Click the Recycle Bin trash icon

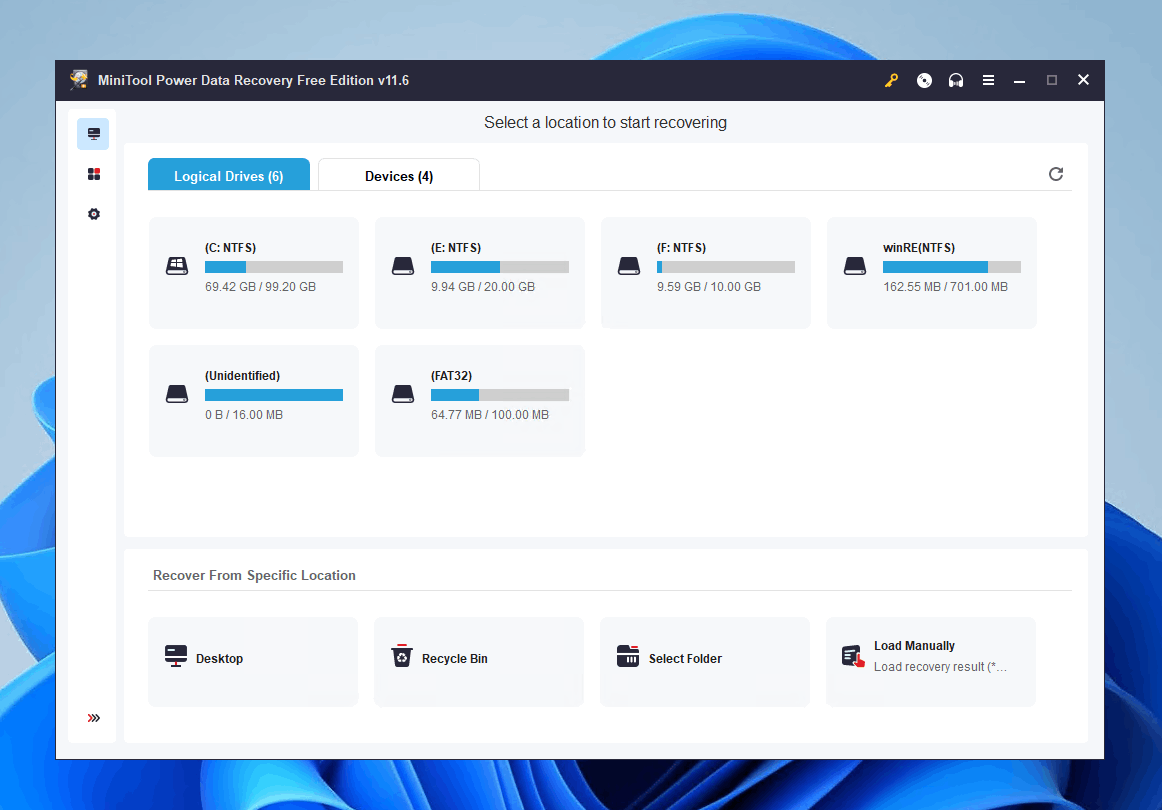click(x=402, y=656)
